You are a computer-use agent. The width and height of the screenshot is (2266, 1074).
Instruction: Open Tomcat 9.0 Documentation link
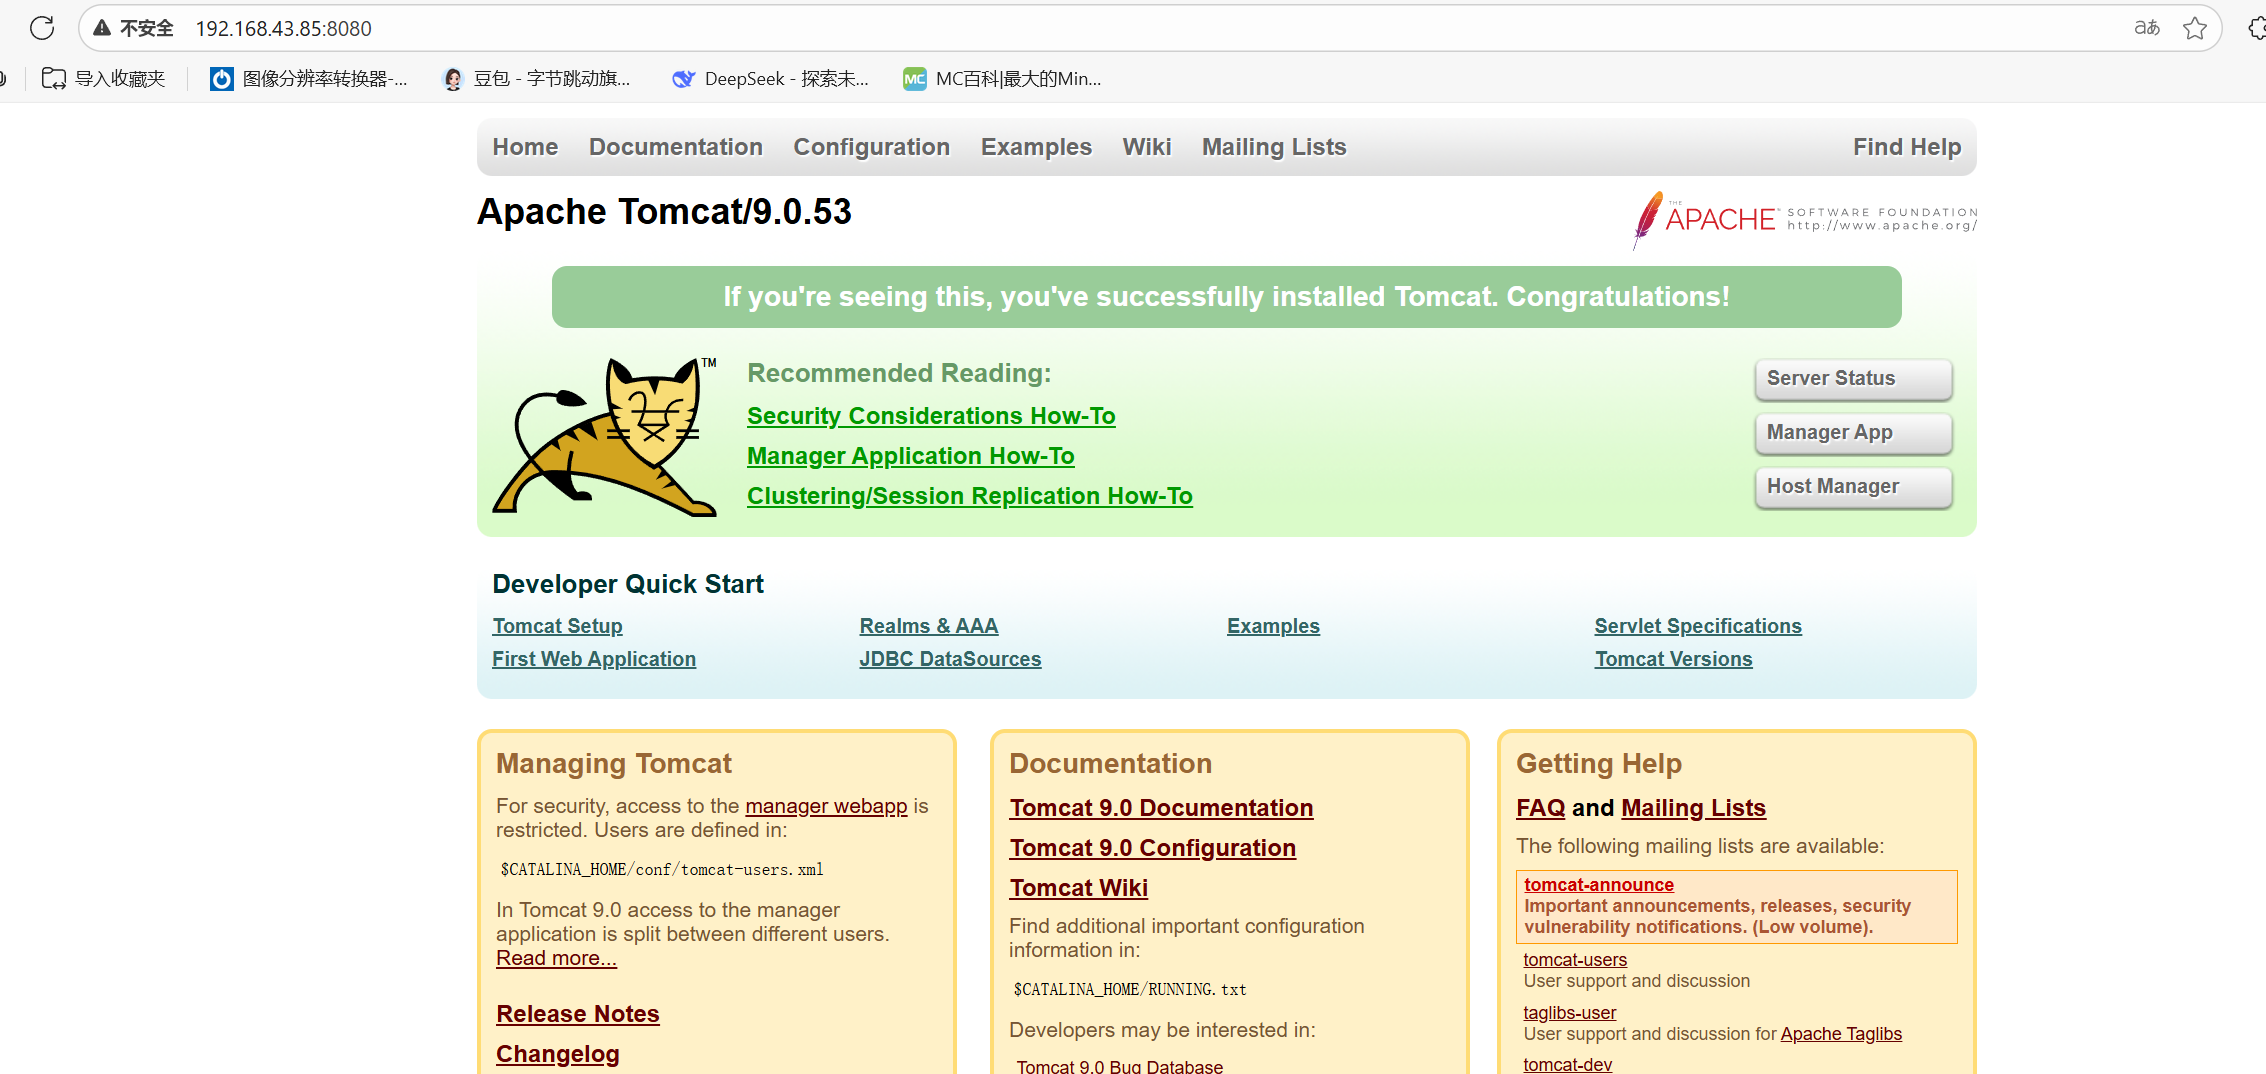coord(1161,808)
